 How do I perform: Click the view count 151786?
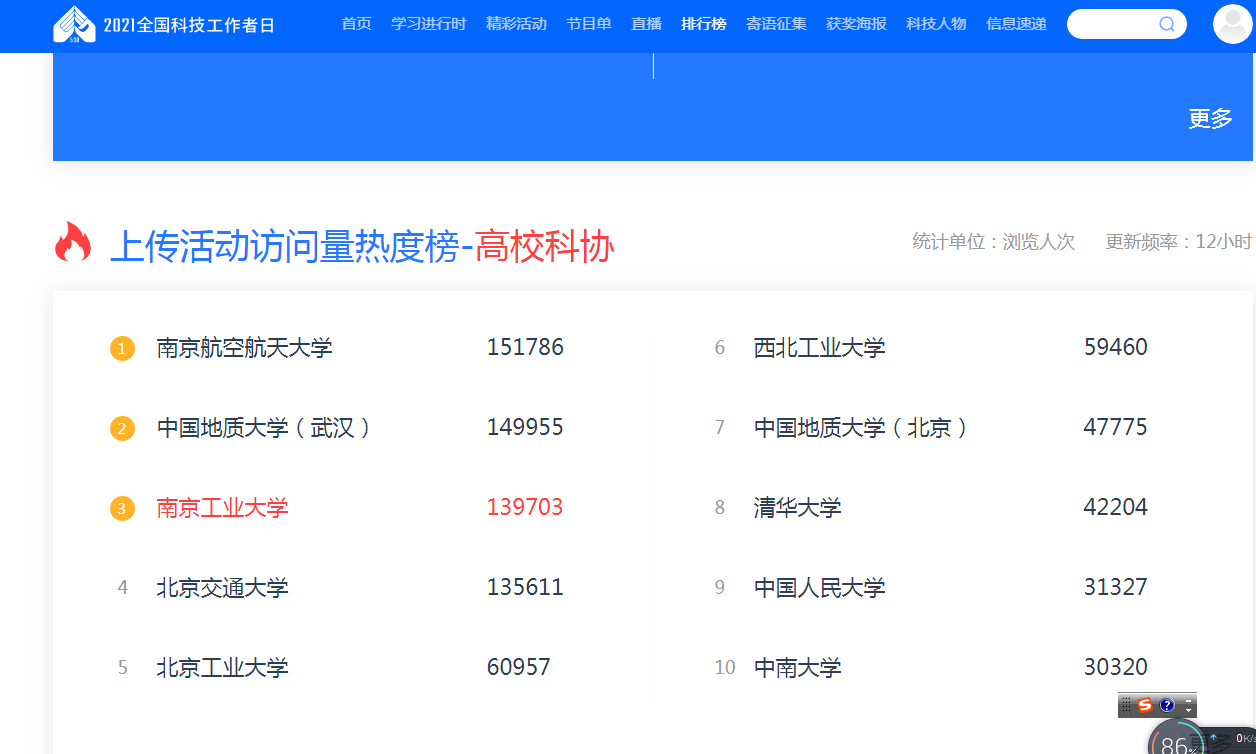(x=525, y=348)
